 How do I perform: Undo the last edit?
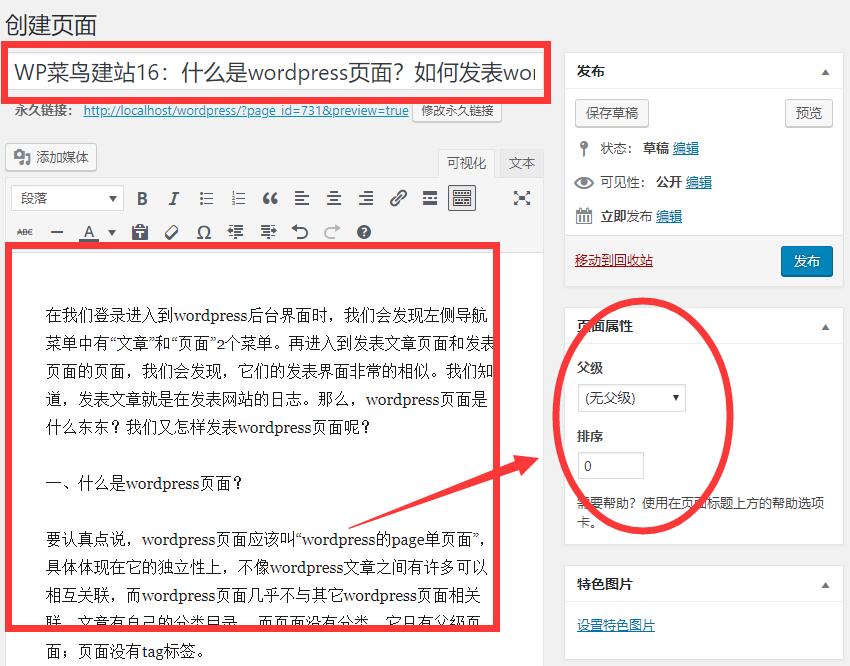pyautogui.click(x=300, y=231)
